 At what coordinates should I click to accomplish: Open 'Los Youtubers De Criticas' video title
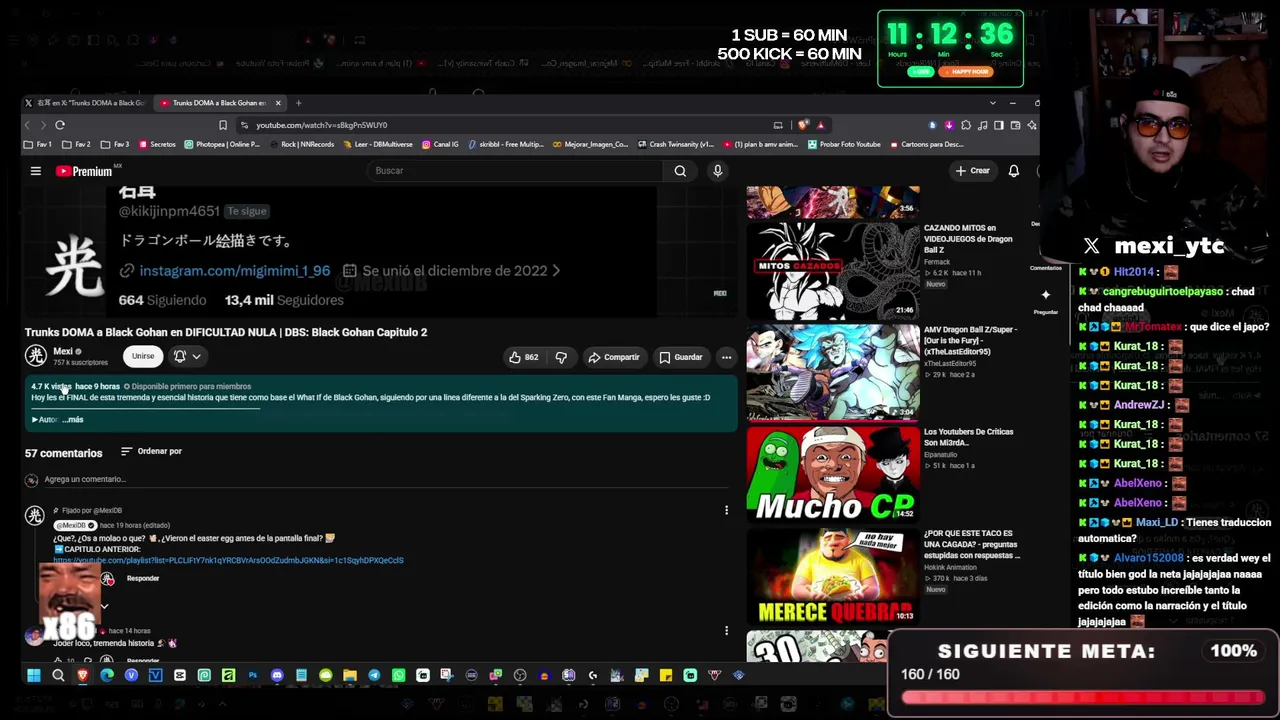[x=968, y=437]
